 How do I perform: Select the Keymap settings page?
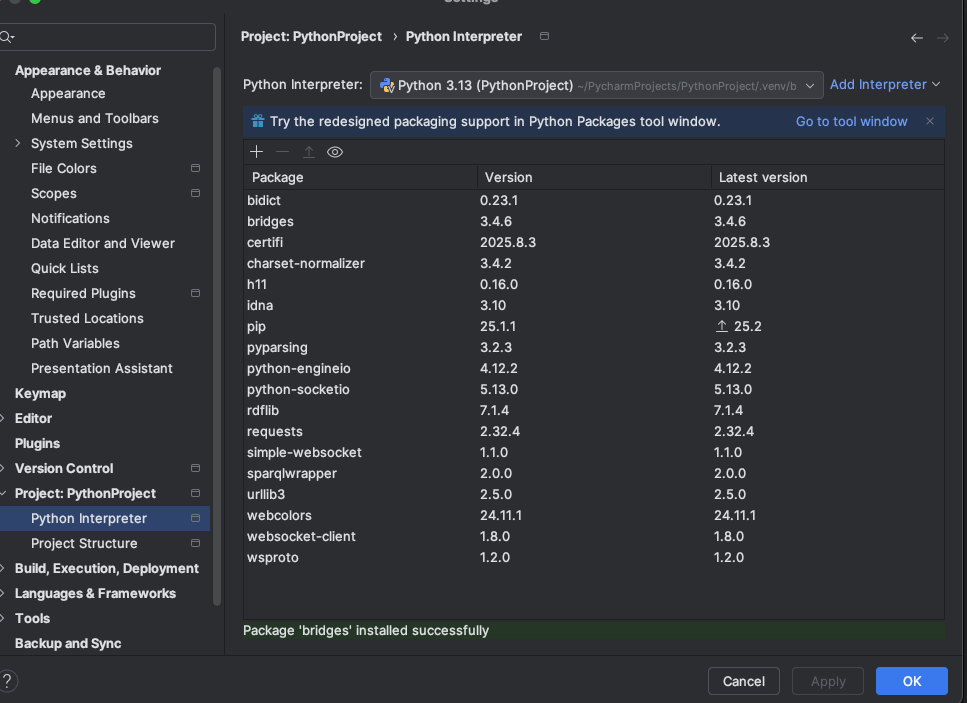(x=40, y=393)
